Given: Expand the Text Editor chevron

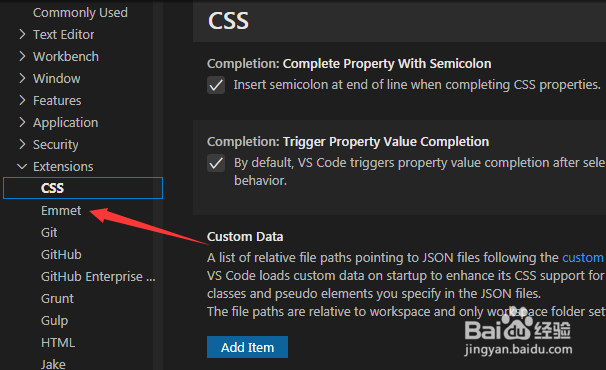Looking at the screenshot, I should (x=22, y=34).
